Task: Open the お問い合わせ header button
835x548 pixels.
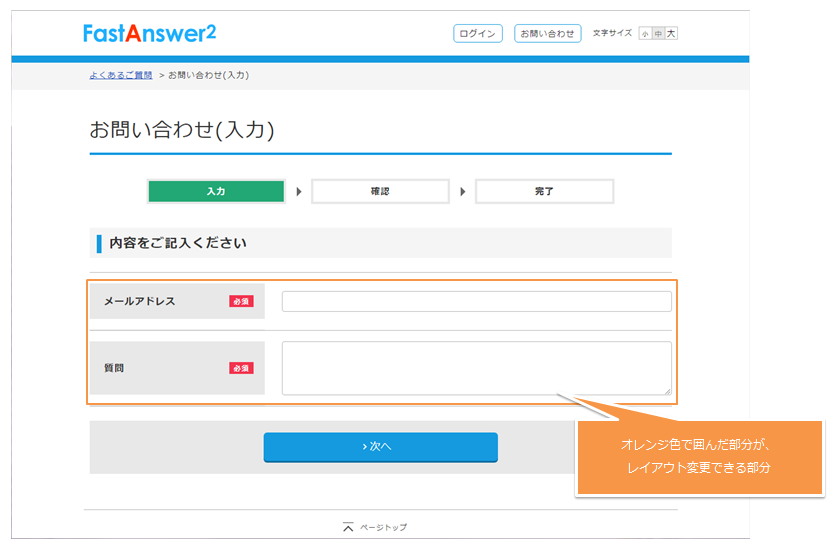Action: (x=547, y=34)
